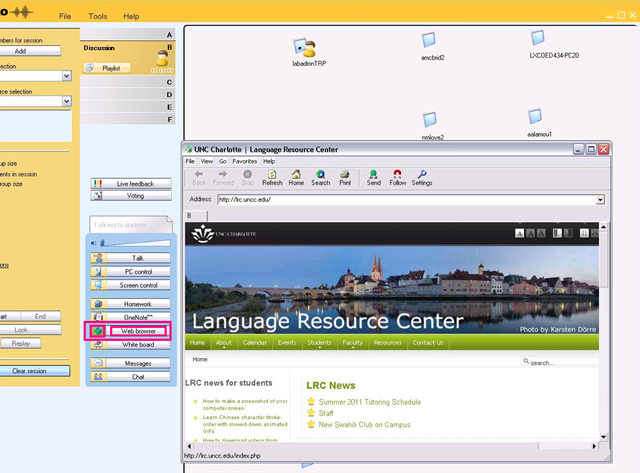The width and height of the screenshot is (640, 473).
Task: Open the Tools menu in top bar
Action: click(x=97, y=17)
